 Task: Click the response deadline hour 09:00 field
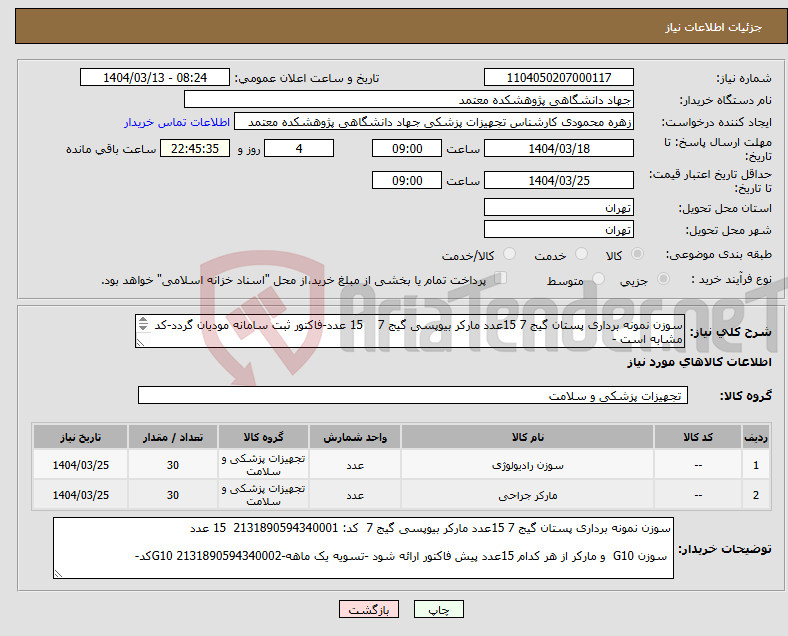pos(407,149)
